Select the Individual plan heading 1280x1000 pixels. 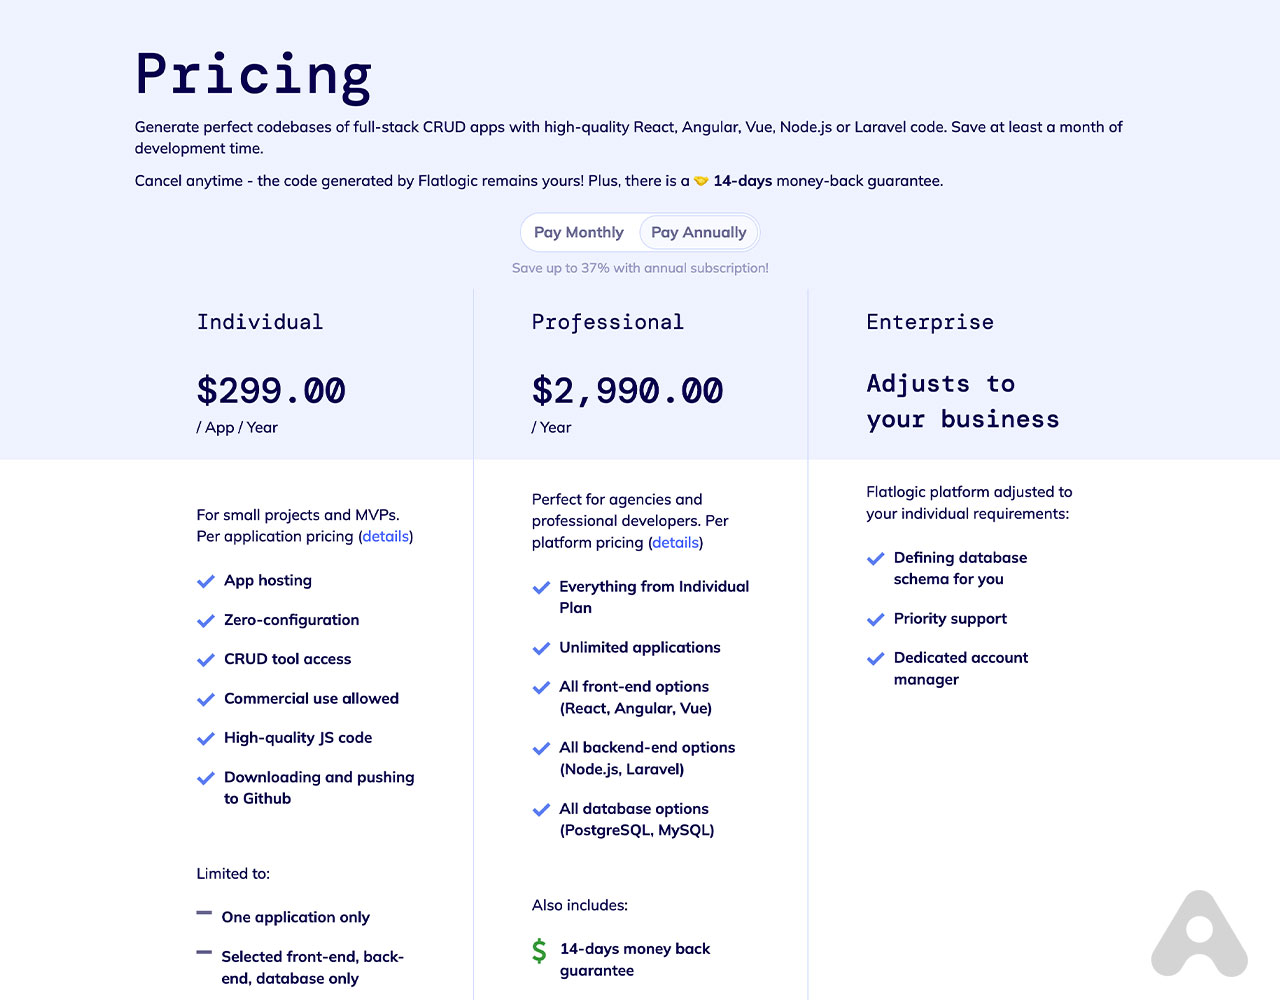(260, 322)
